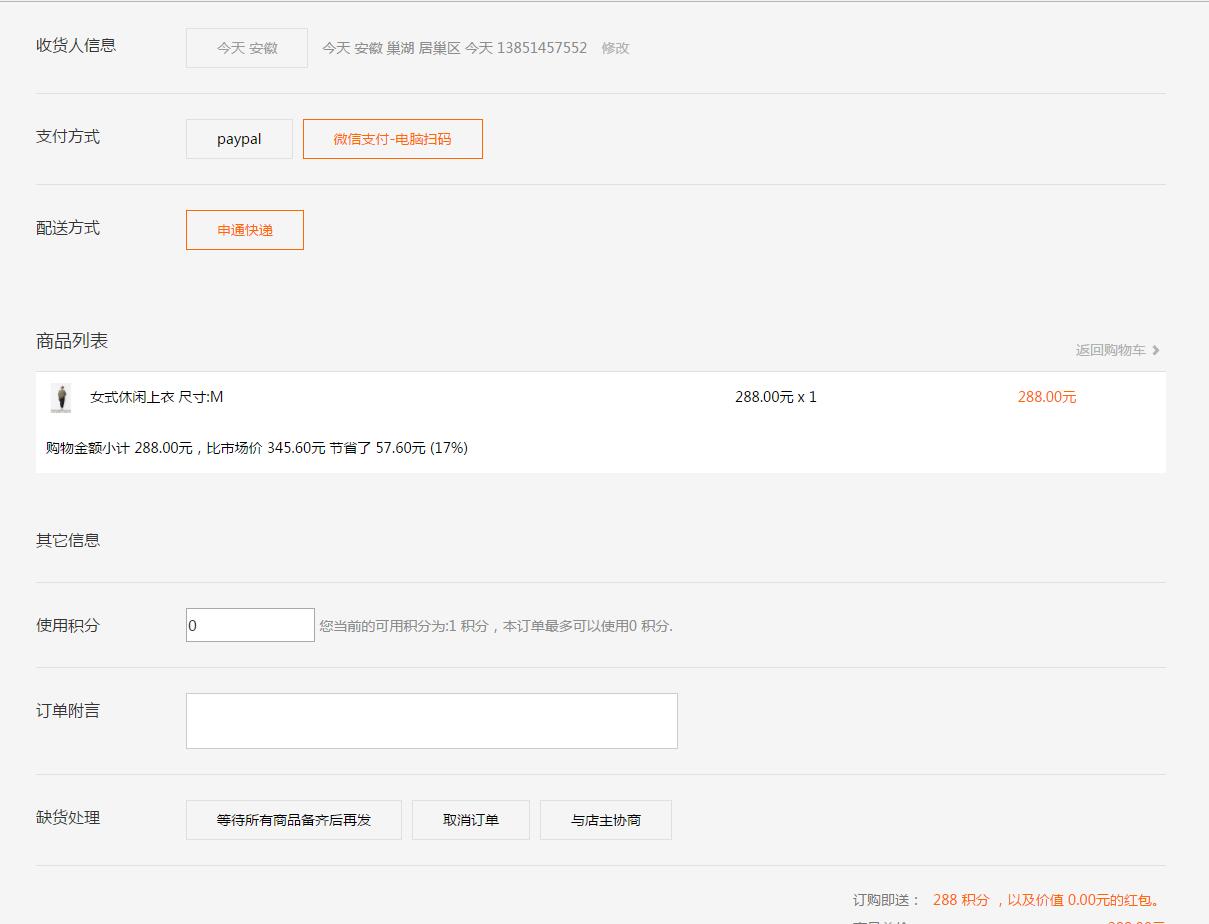Click 修改 to edit recipient address
1209x924 pixels.
coord(615,48)
